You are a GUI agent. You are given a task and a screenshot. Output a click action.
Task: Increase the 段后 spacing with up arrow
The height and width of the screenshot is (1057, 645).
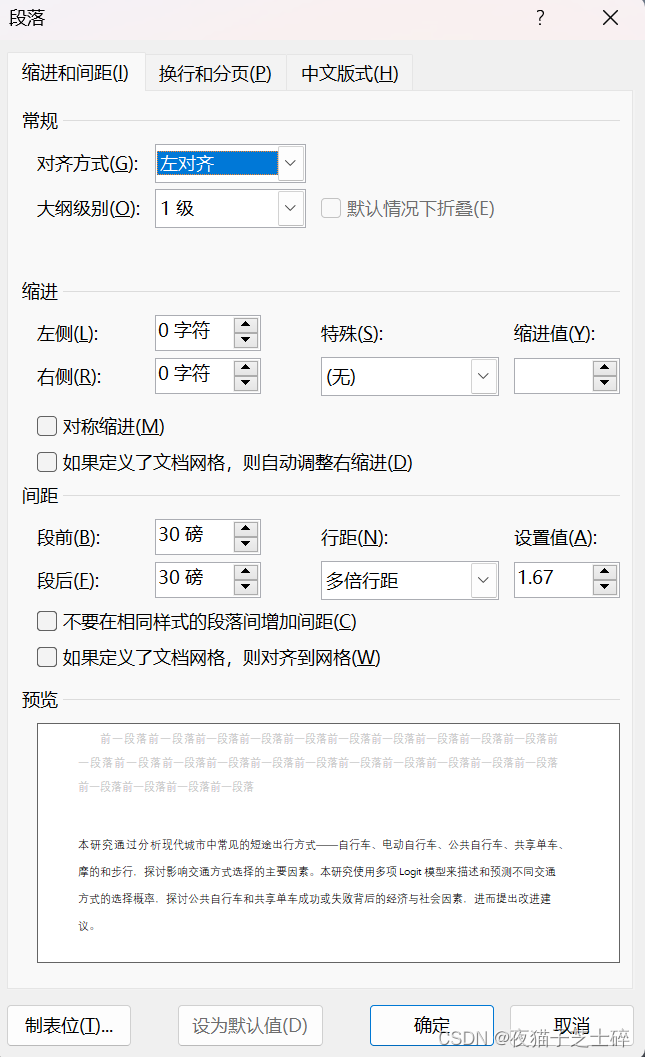tap(246, 572)
